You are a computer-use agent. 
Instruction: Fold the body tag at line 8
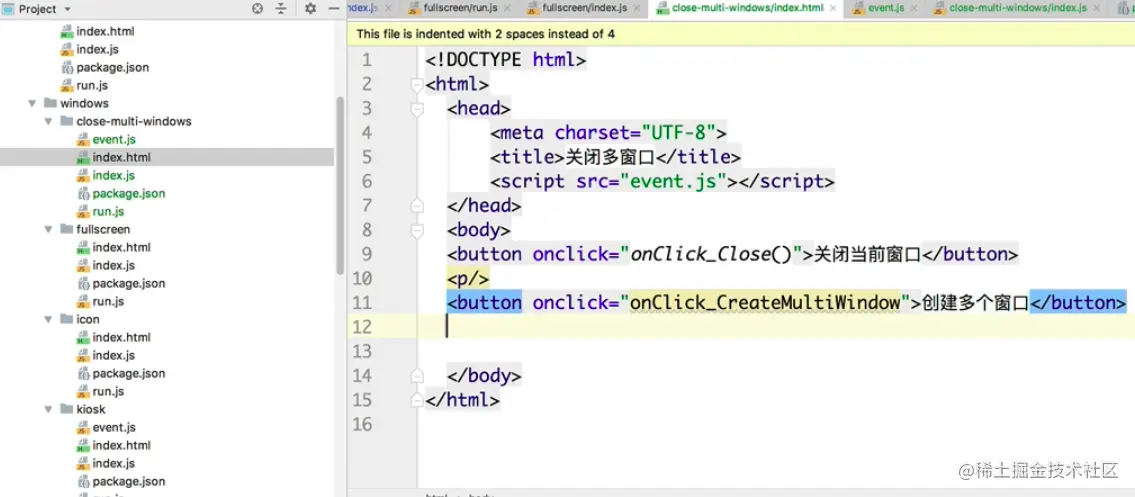tap(416, 231)
